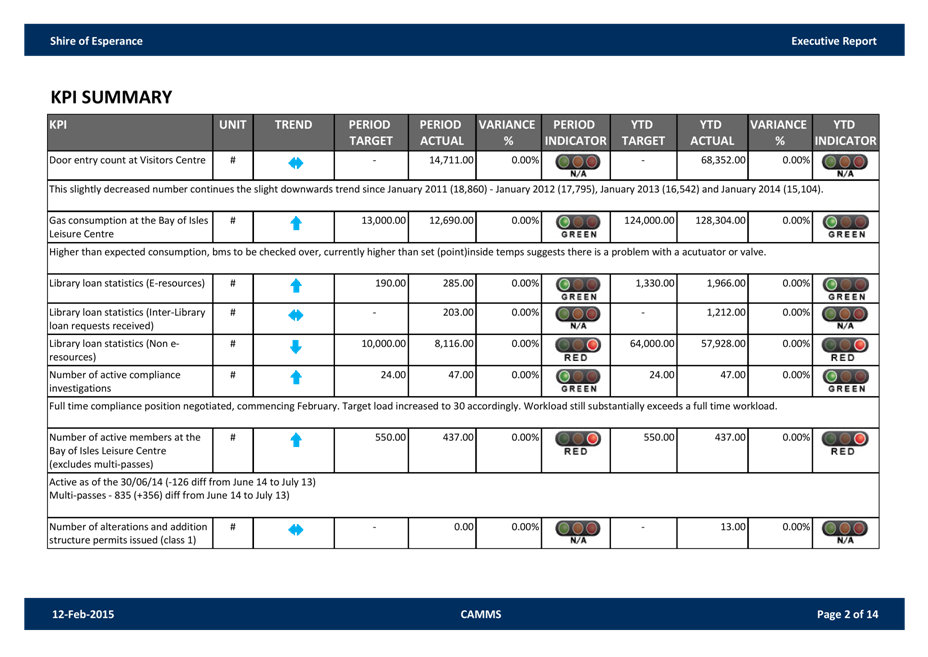
Task: Click the TREND column header
Action: [294, 125]
